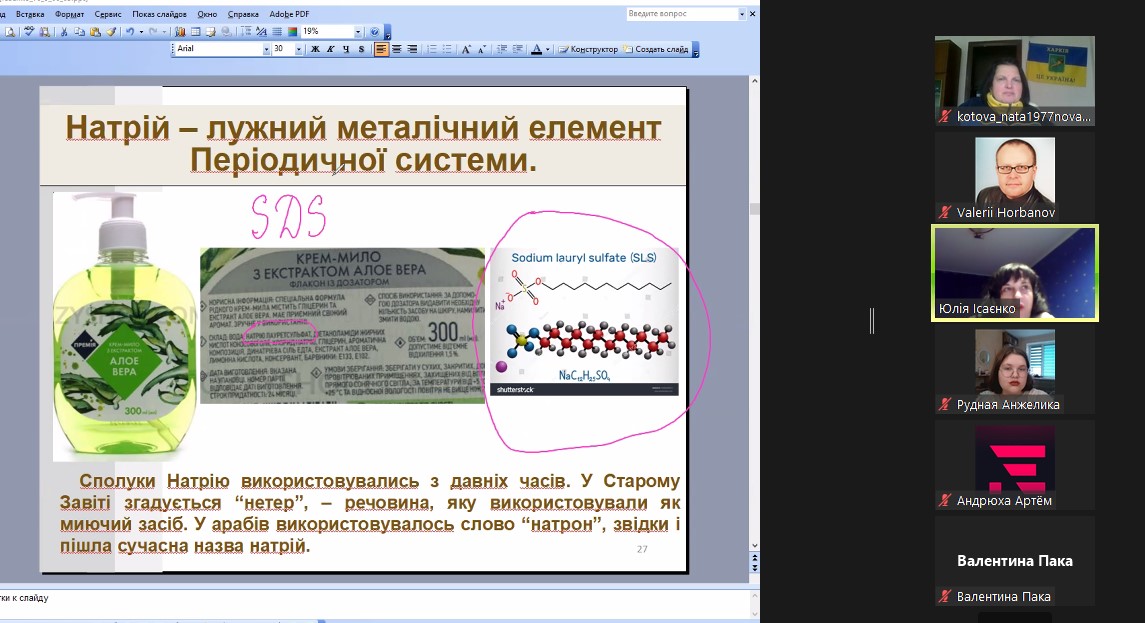Image resolution: width=1145 pixels, height=623 pixels.
Task: Center-align the text
Action: coord(397,50)
